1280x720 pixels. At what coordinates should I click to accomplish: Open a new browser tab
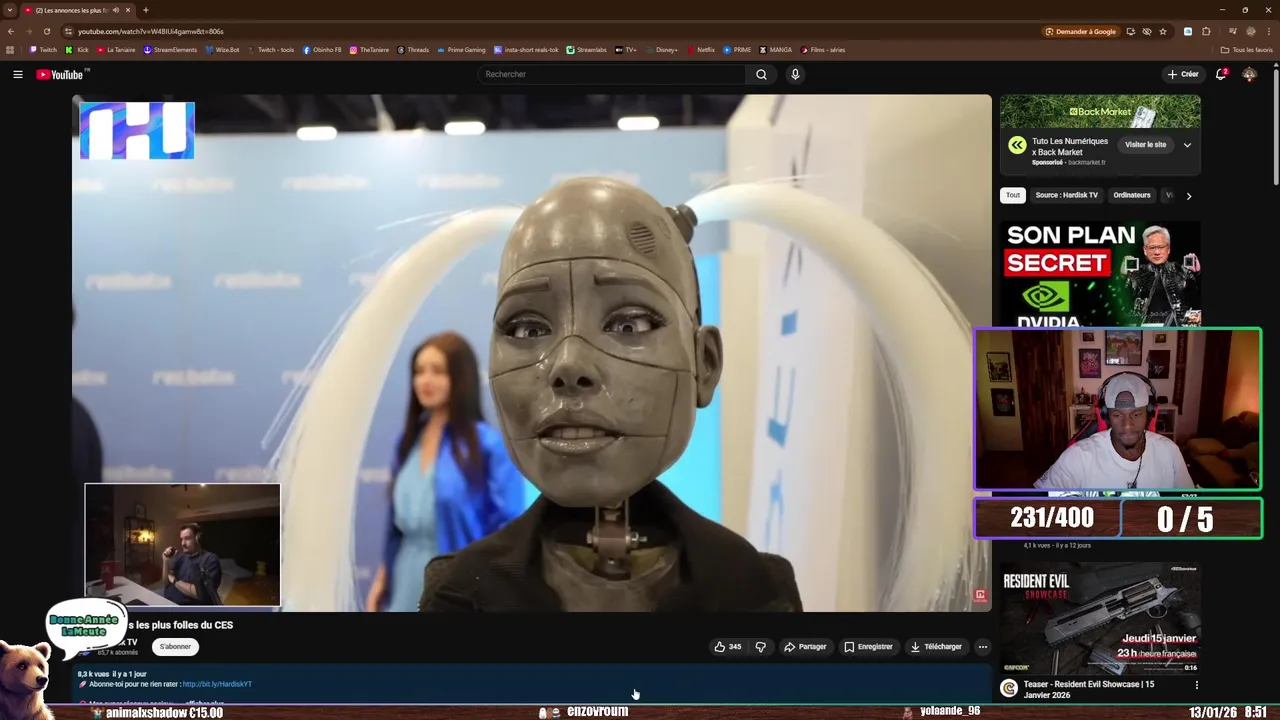pos(145,10)
